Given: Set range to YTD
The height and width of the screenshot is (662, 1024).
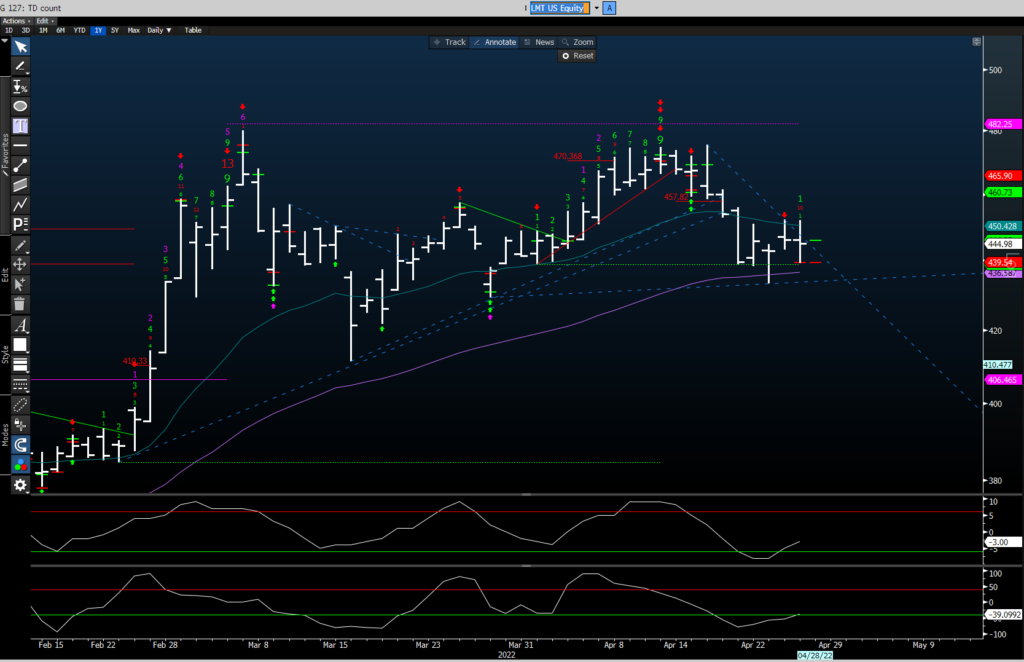Looking at the screenshot, I should click(x=79, y=30).
